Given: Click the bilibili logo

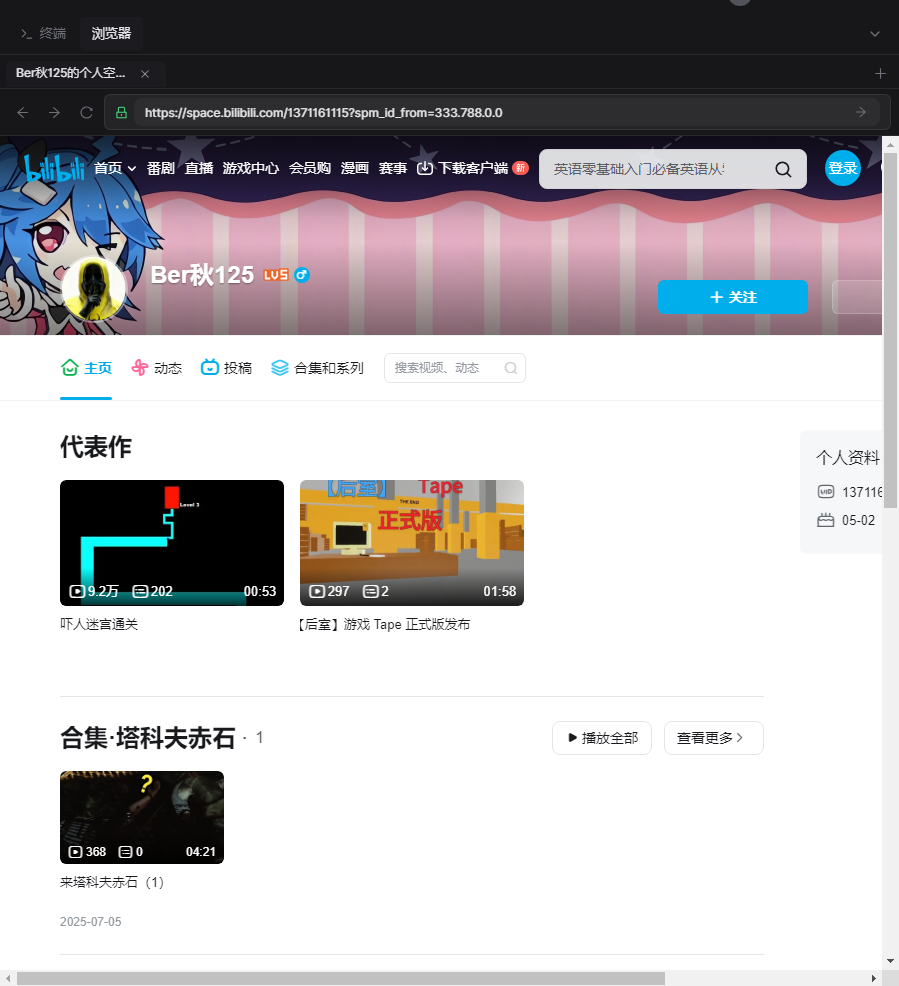Looking at the screenshot, I should point(54,167).
